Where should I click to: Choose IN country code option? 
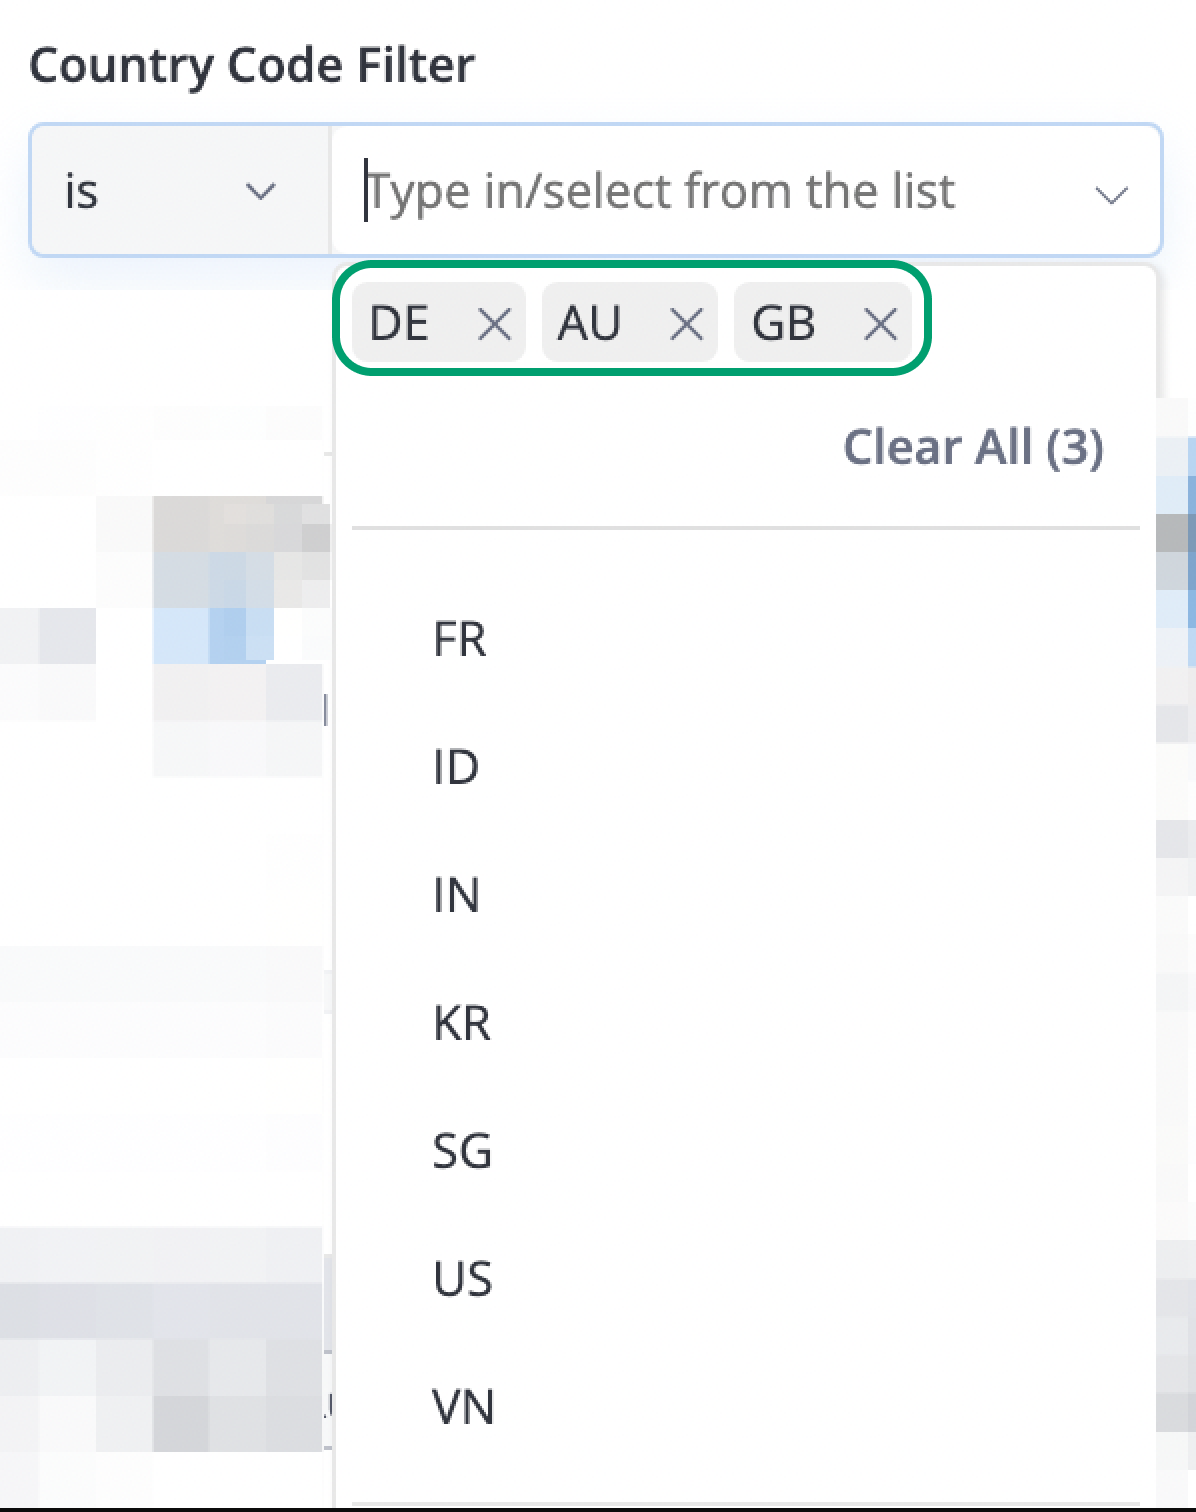pyautogui.click(x=745, y=895)
